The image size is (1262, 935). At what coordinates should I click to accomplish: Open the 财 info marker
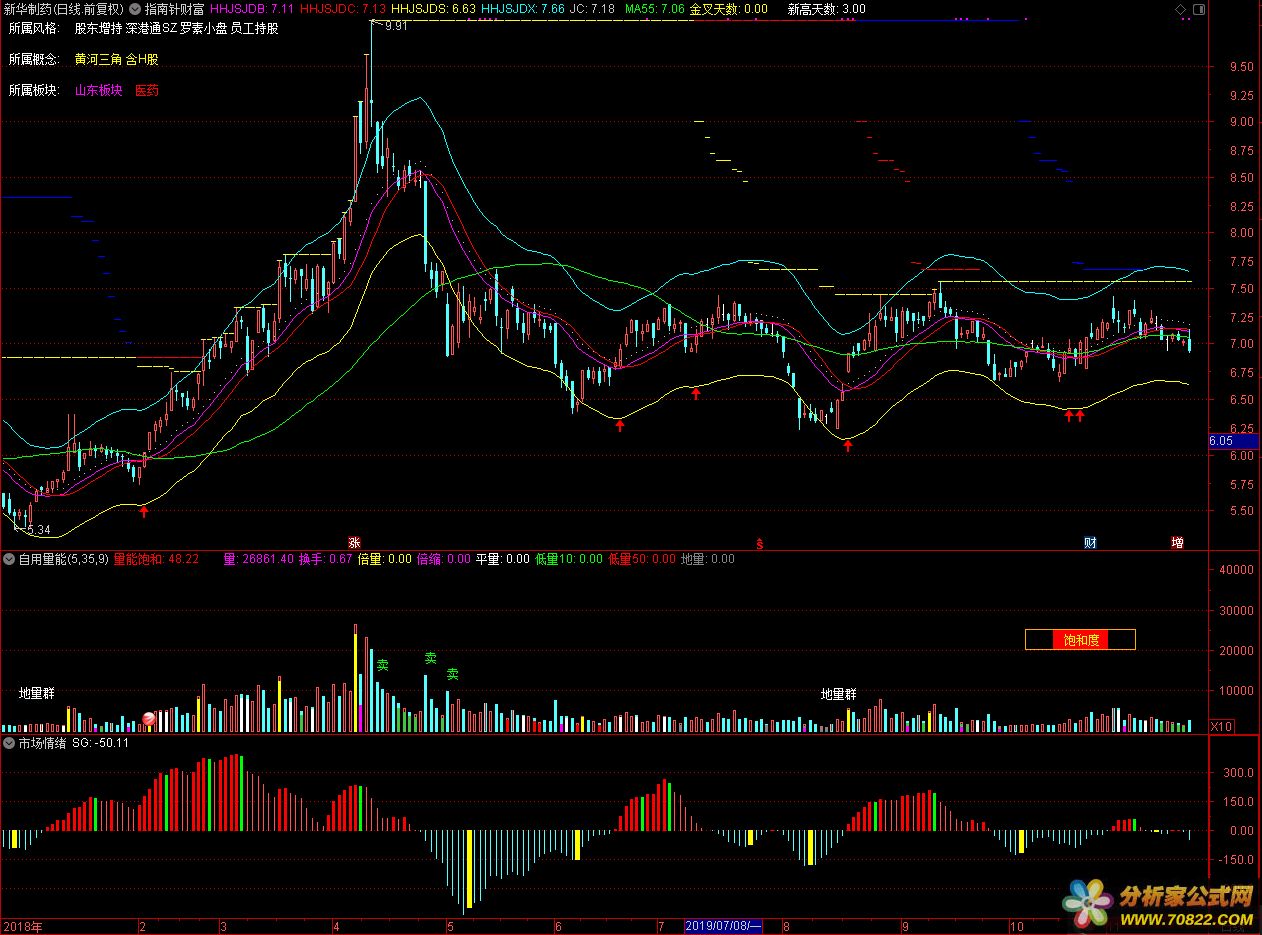point(1090,543)
